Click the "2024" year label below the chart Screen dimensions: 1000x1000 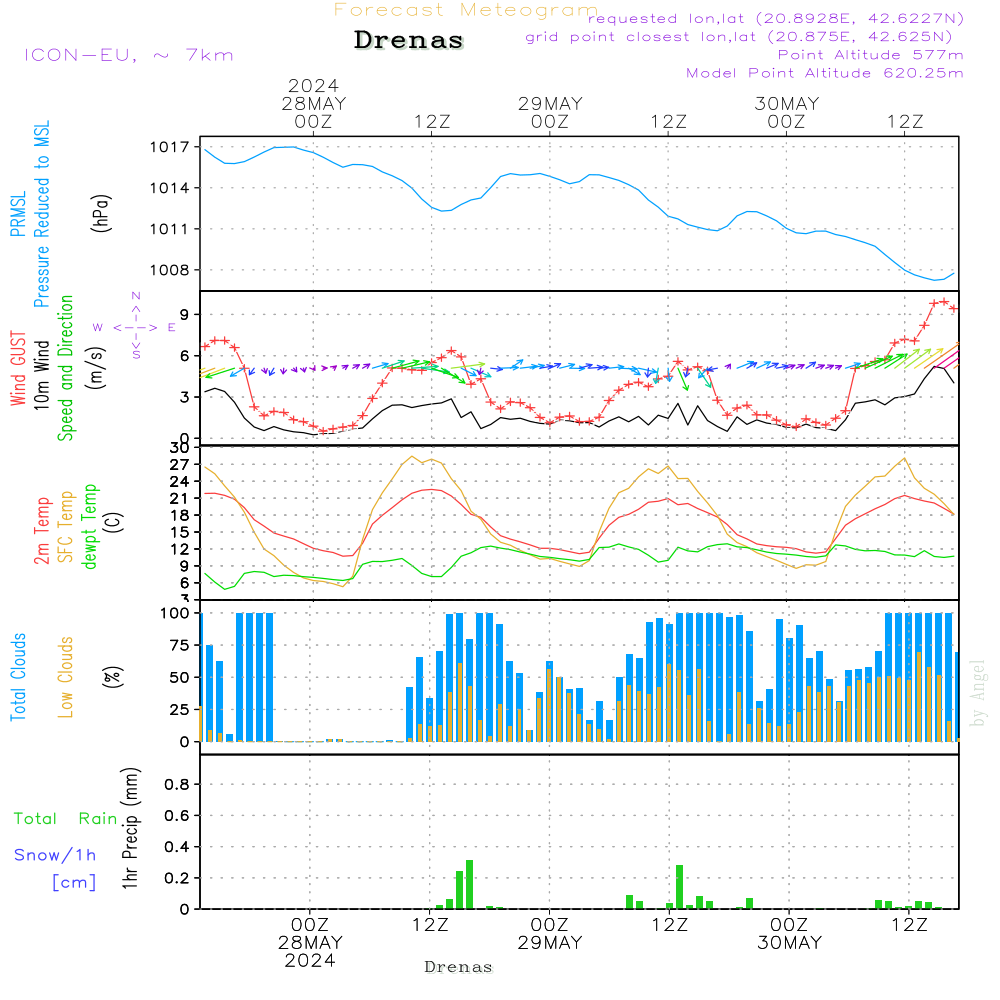(310, 960)
